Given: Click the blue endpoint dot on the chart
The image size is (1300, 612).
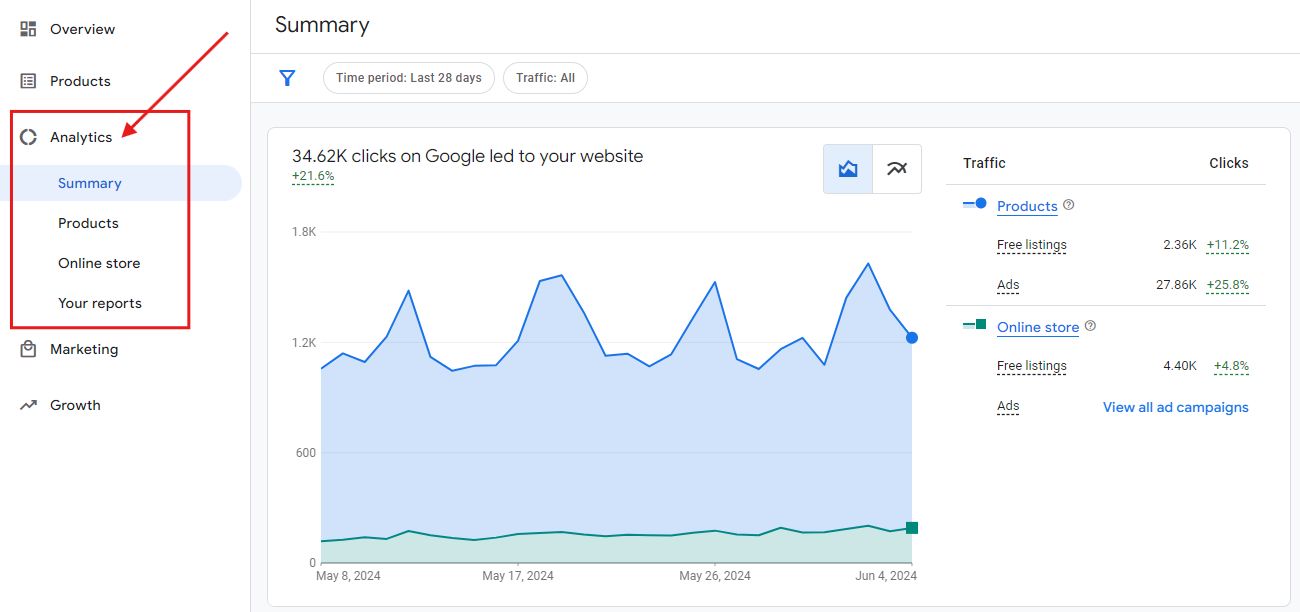Looking at the screenshot, I should point(911,337).
